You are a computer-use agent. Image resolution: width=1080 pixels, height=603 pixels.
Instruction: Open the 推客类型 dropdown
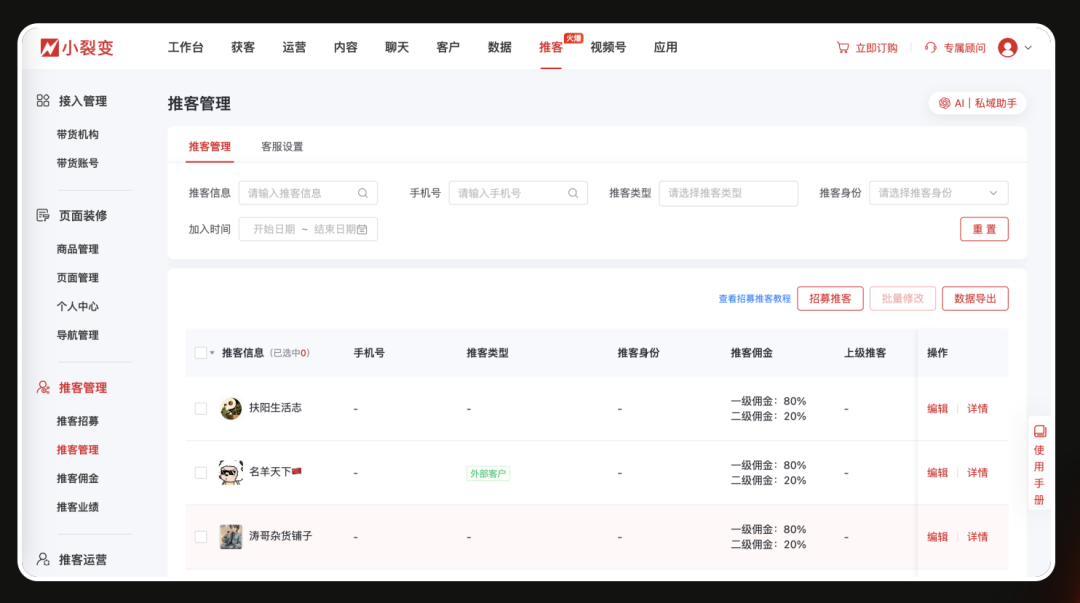point(728,192)
